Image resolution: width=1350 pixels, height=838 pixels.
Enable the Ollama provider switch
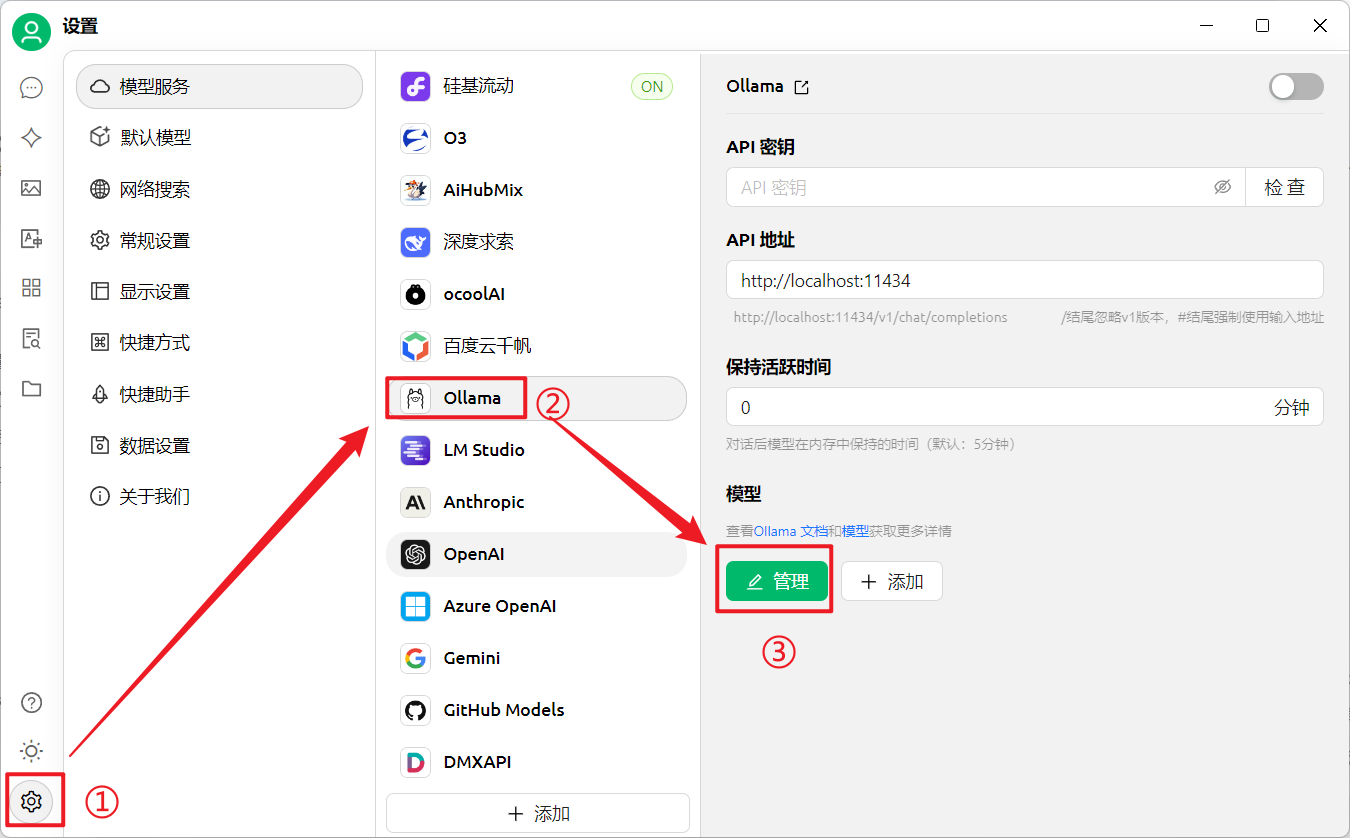tap(1296, 86)
